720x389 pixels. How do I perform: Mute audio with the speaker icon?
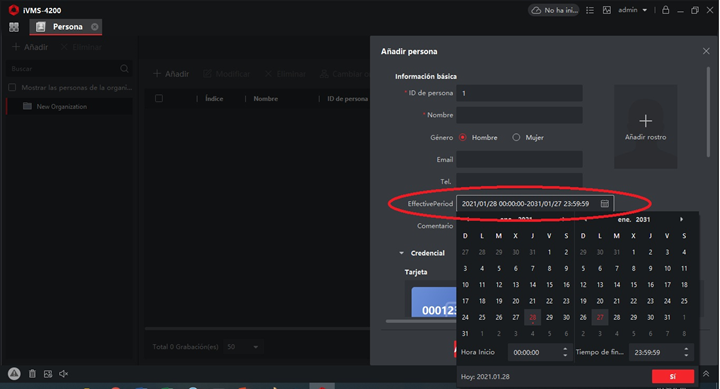[63, 374]
